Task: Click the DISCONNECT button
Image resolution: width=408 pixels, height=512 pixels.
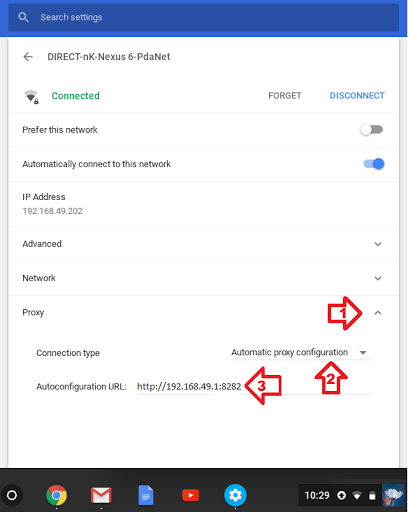Action: 357,96
